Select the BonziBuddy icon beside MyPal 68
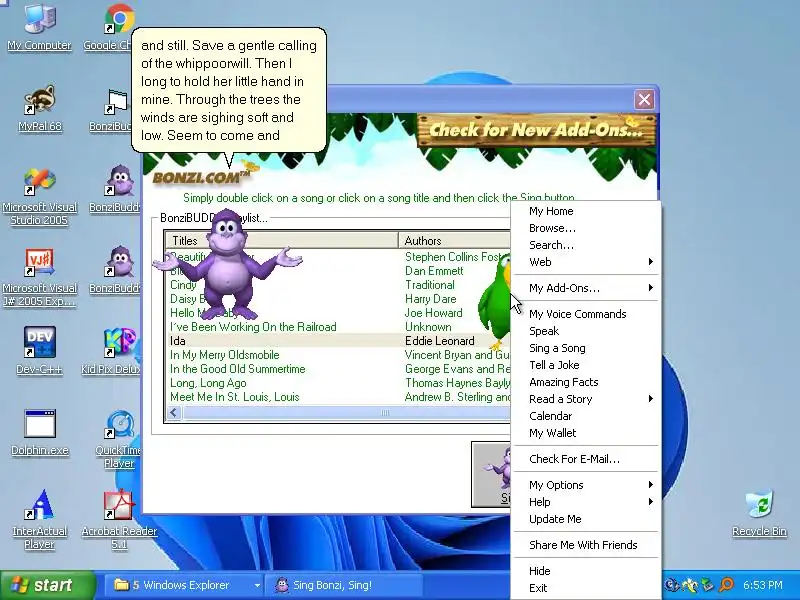 (117, 101)
